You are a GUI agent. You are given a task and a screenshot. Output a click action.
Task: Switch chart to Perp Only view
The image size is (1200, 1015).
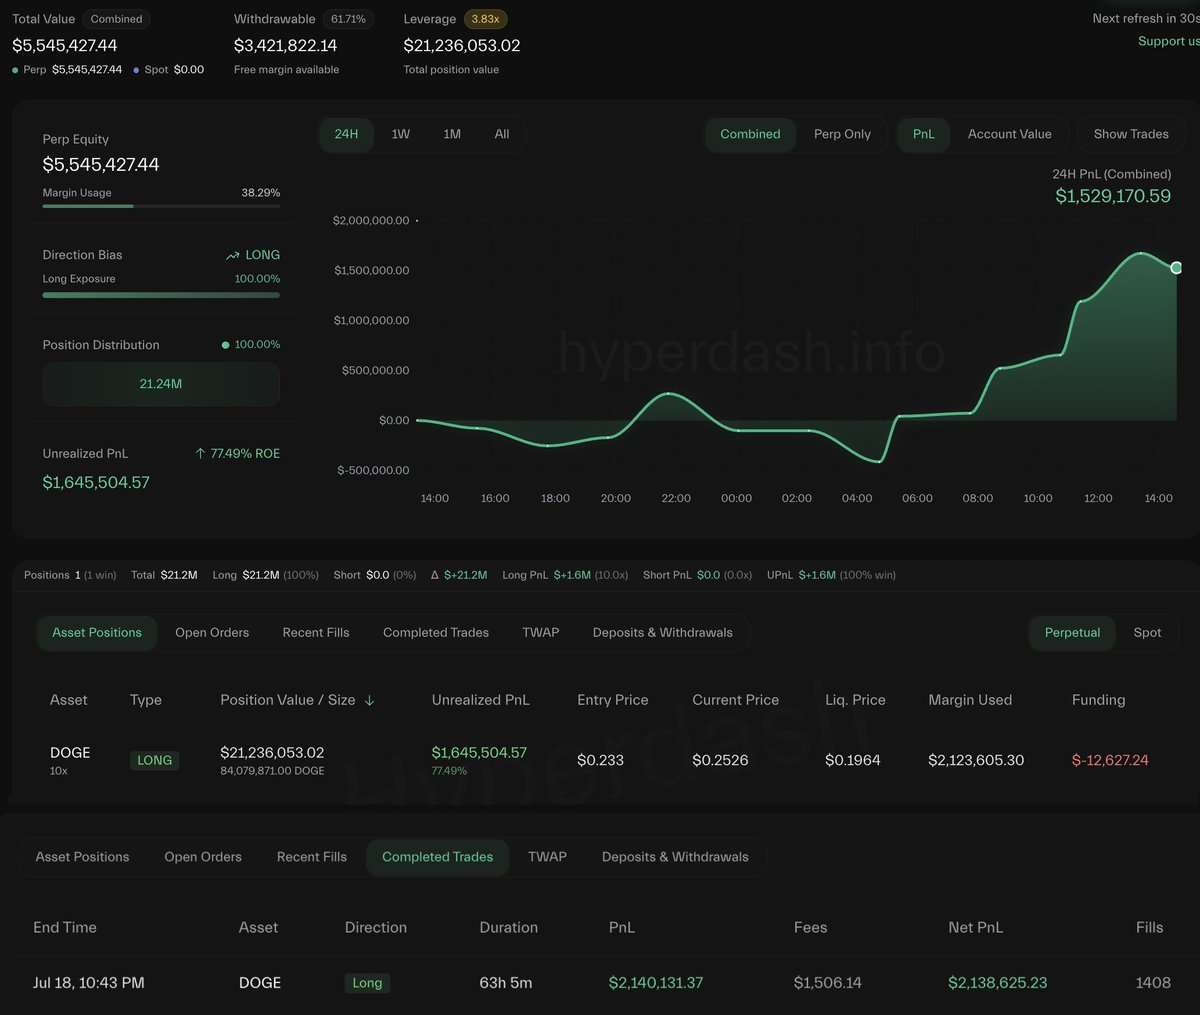pos(842,134)
